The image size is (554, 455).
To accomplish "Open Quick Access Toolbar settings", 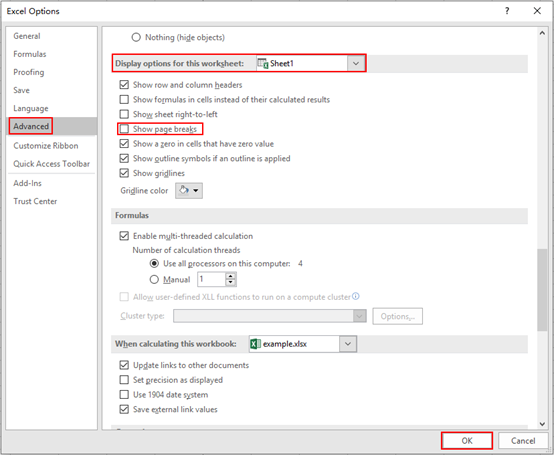I will [x=52, y=164].
